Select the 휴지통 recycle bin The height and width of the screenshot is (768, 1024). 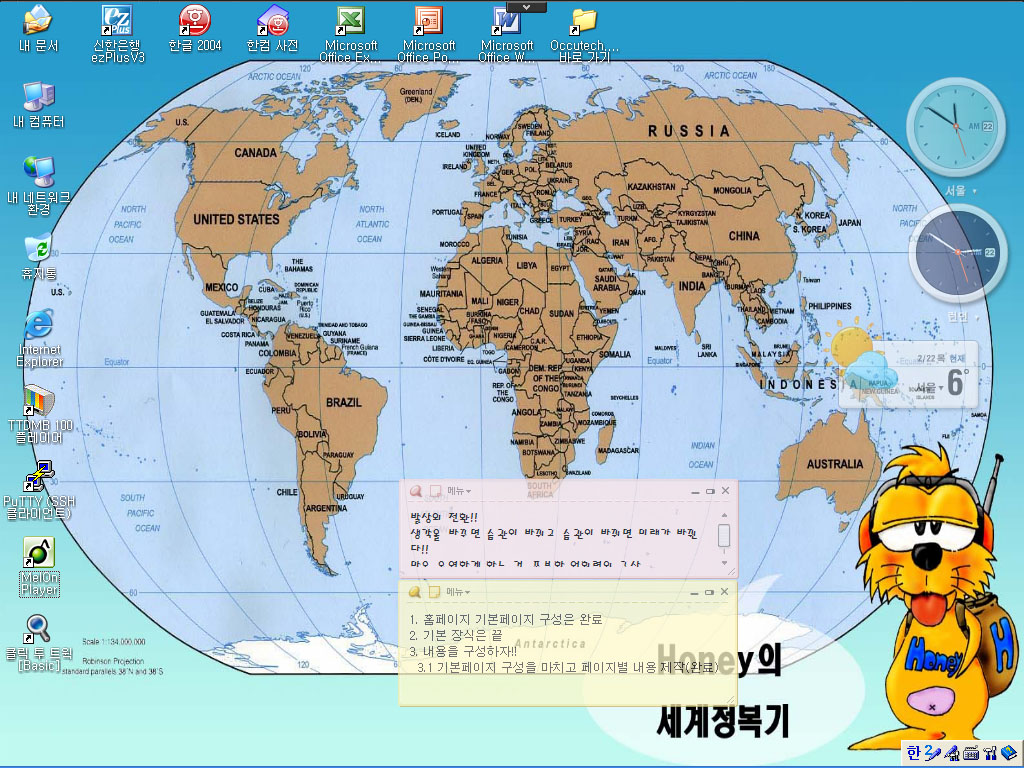click(39, 256)
